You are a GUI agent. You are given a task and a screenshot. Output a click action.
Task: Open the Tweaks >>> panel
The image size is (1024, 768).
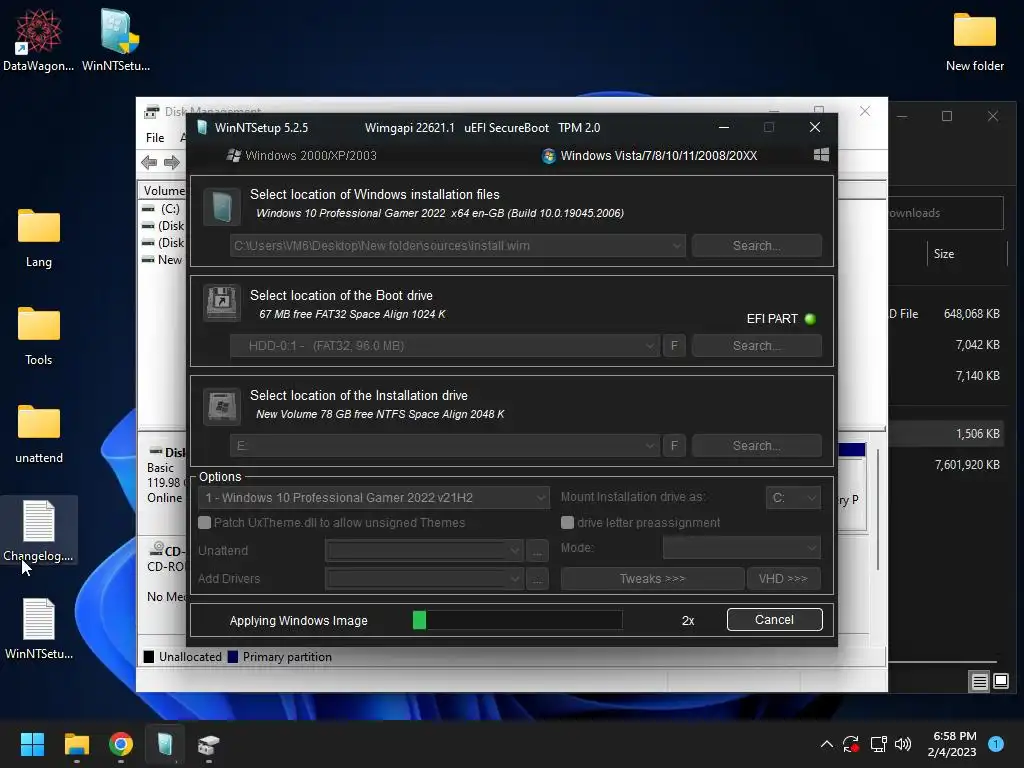tap(652, 579)
